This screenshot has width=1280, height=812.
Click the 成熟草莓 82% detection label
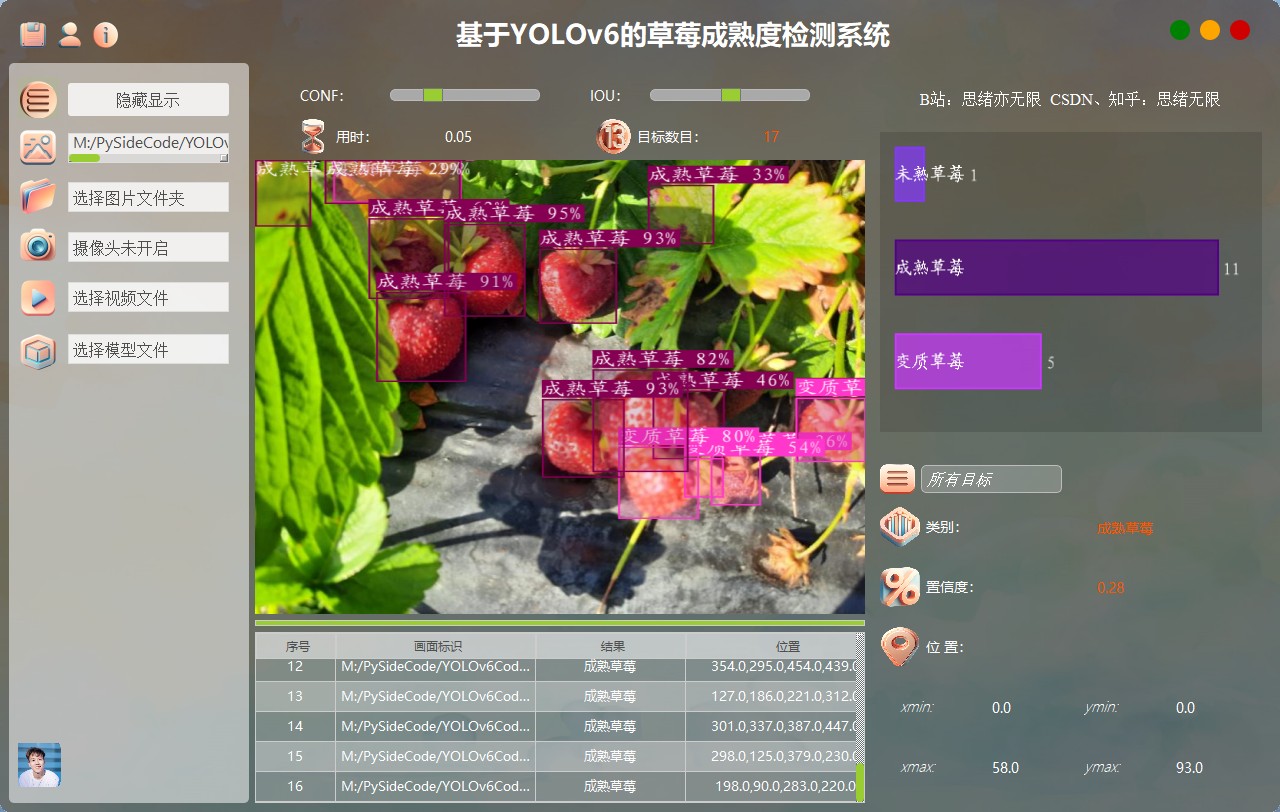[x=663, y=359]
